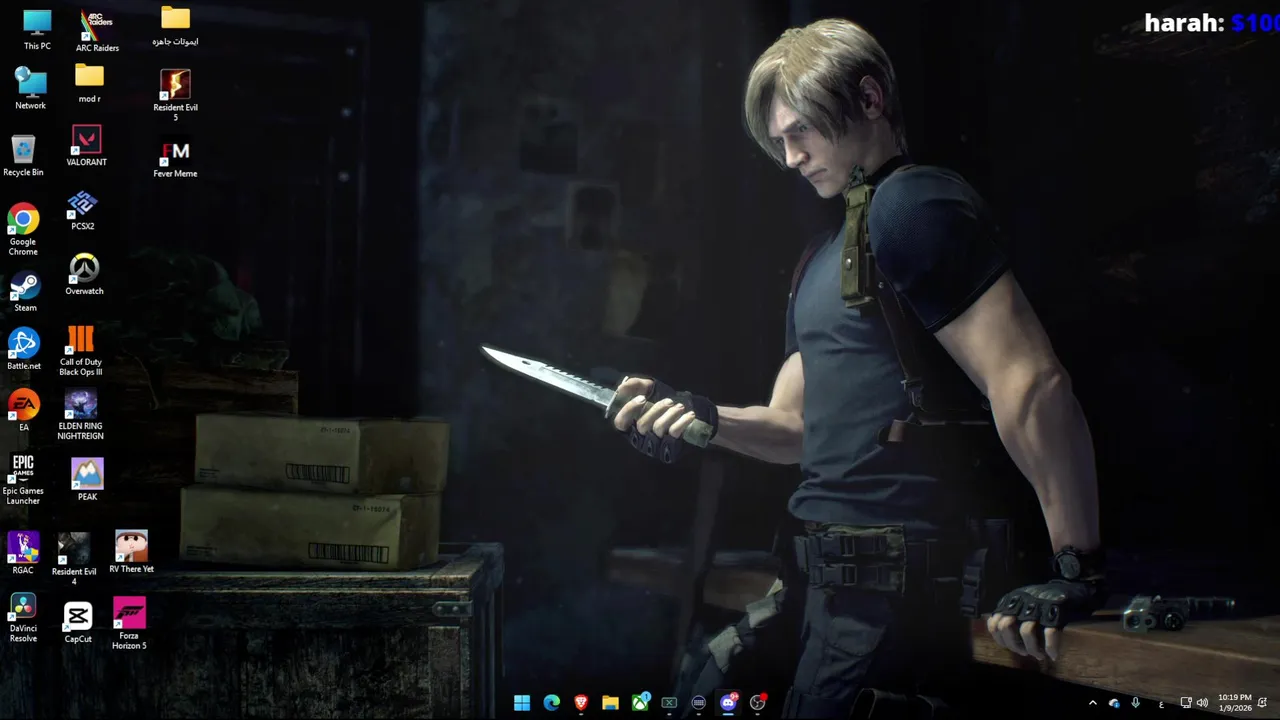The width and height of the screenshot is (1280, 720).
Task: Open the EA app icon
Action: pos(24,411)
